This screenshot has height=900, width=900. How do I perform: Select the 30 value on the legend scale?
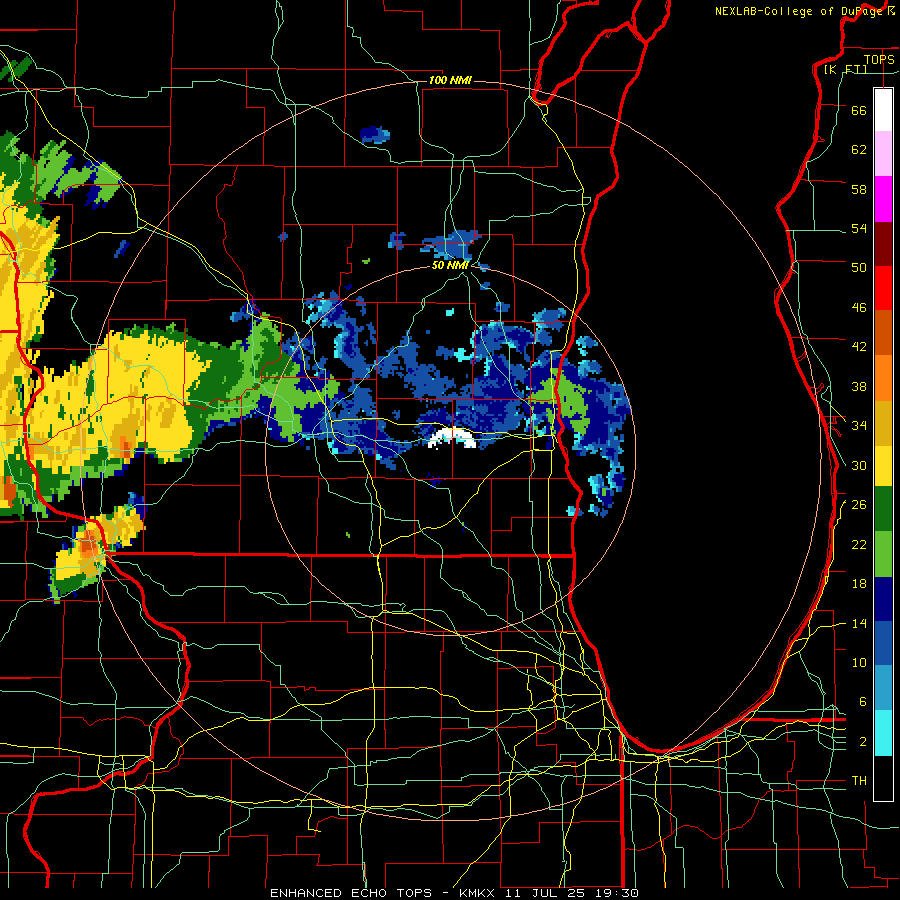(859, 465)
